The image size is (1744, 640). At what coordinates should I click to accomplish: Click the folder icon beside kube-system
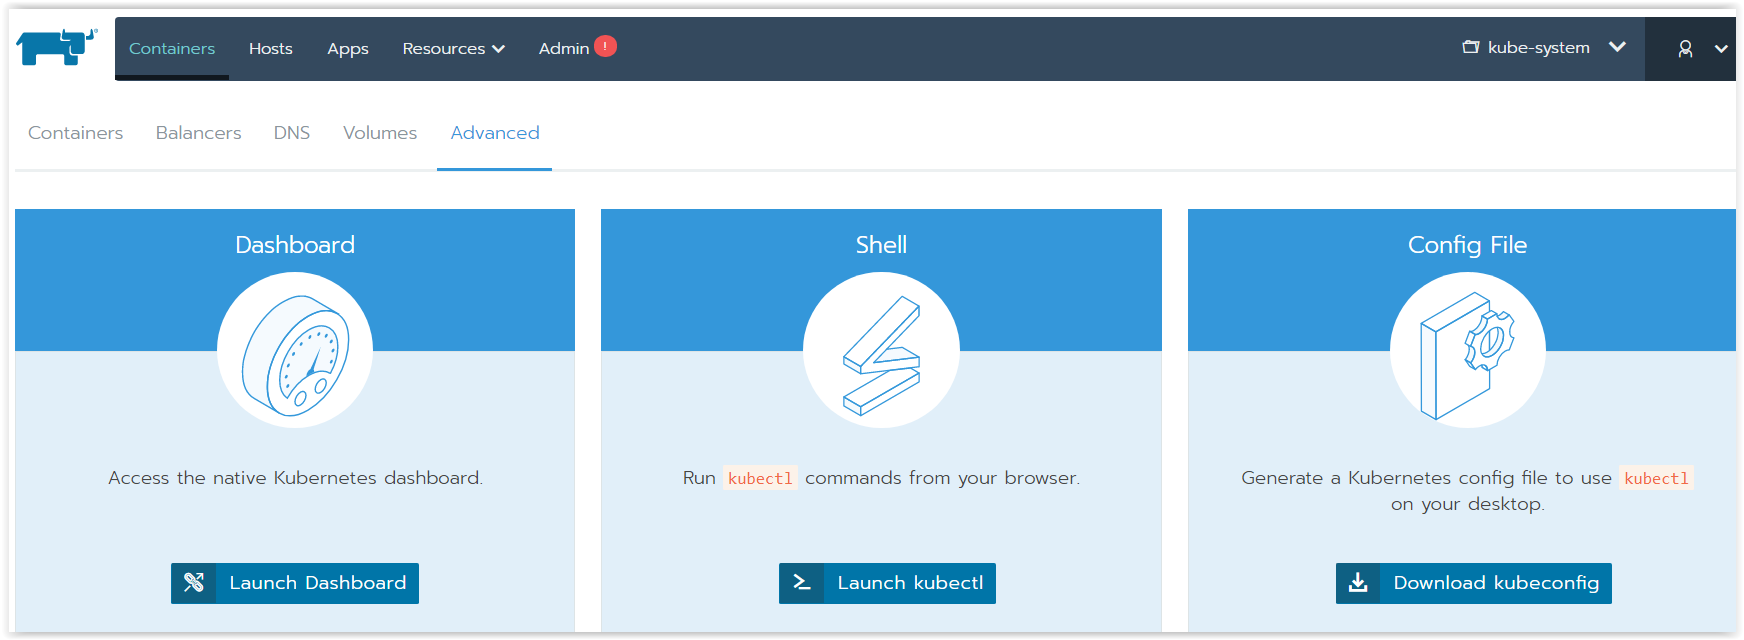pyautogui.click(x=1471, y=47)
